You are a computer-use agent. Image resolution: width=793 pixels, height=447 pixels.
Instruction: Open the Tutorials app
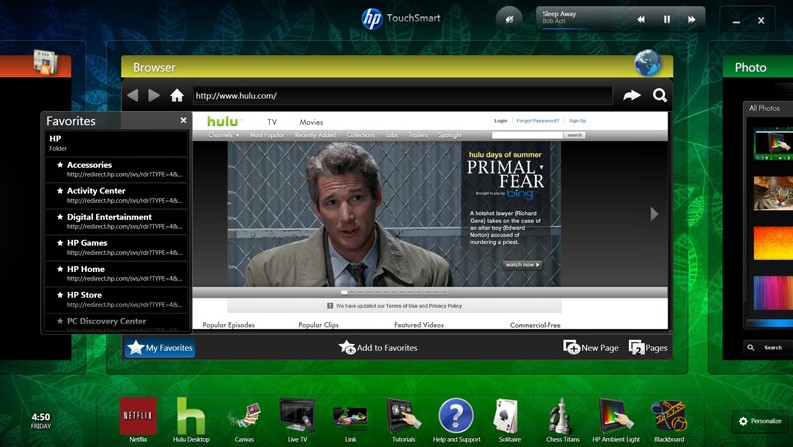[404, 420]
